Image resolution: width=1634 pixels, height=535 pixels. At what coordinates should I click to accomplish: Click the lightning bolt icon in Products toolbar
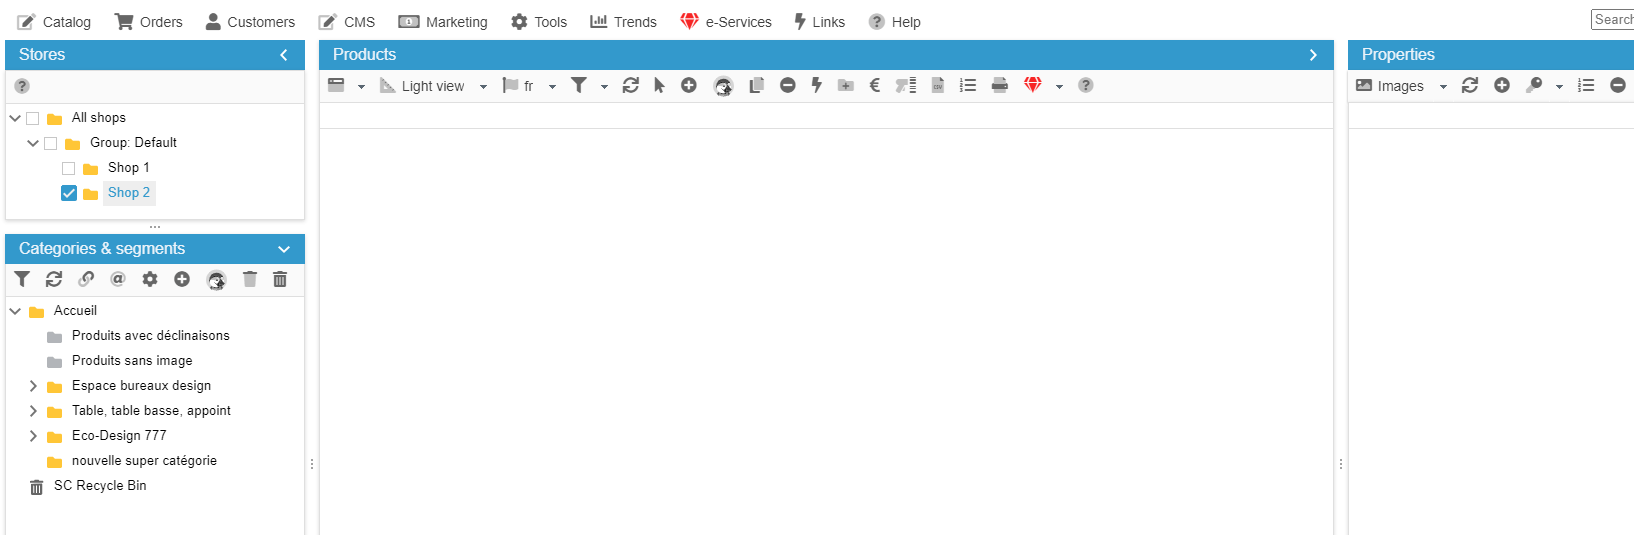pyautogui.click(x=817, y=86)
